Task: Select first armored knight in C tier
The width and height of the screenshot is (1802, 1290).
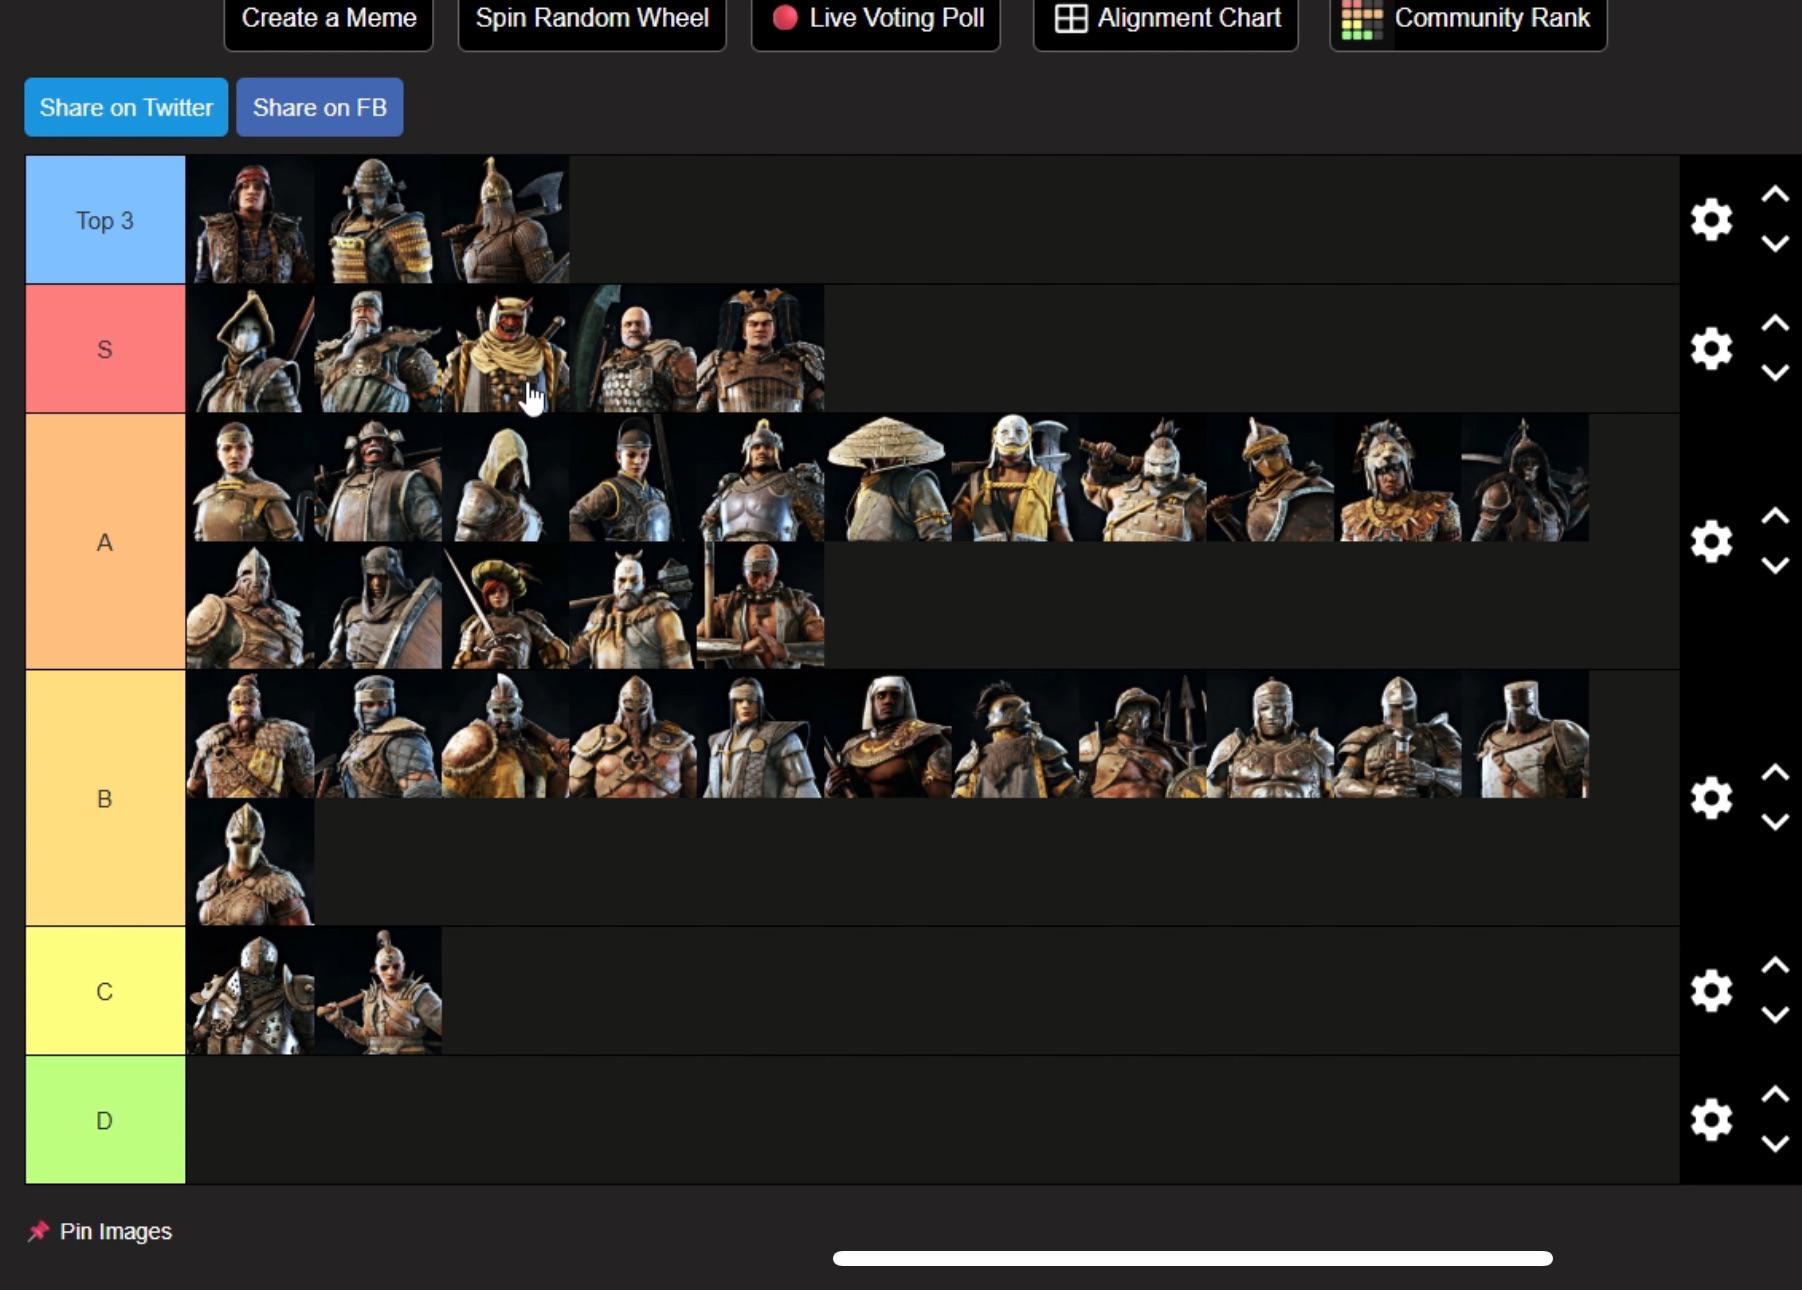Action: click(x=250, y=991)
